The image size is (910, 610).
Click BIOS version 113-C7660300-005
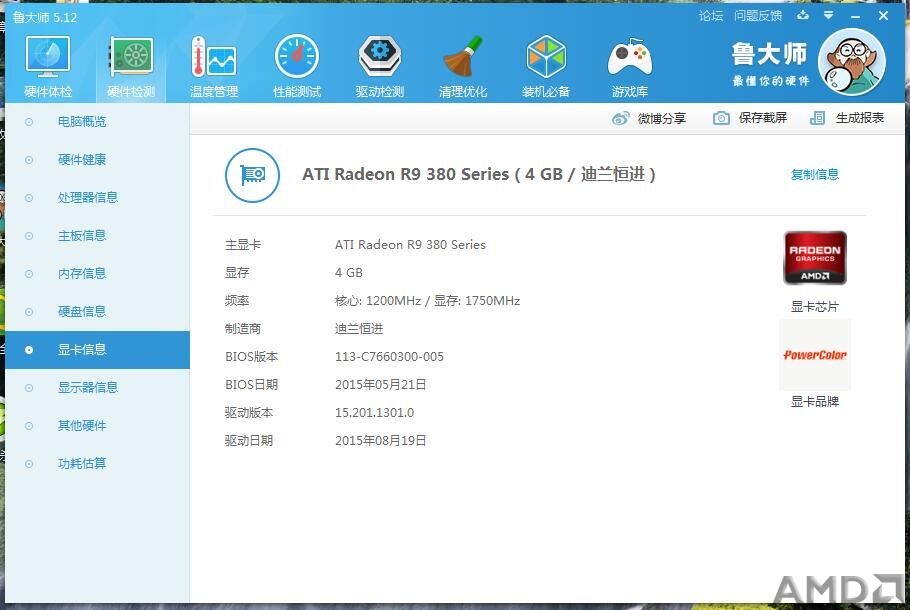pos(389,356)
